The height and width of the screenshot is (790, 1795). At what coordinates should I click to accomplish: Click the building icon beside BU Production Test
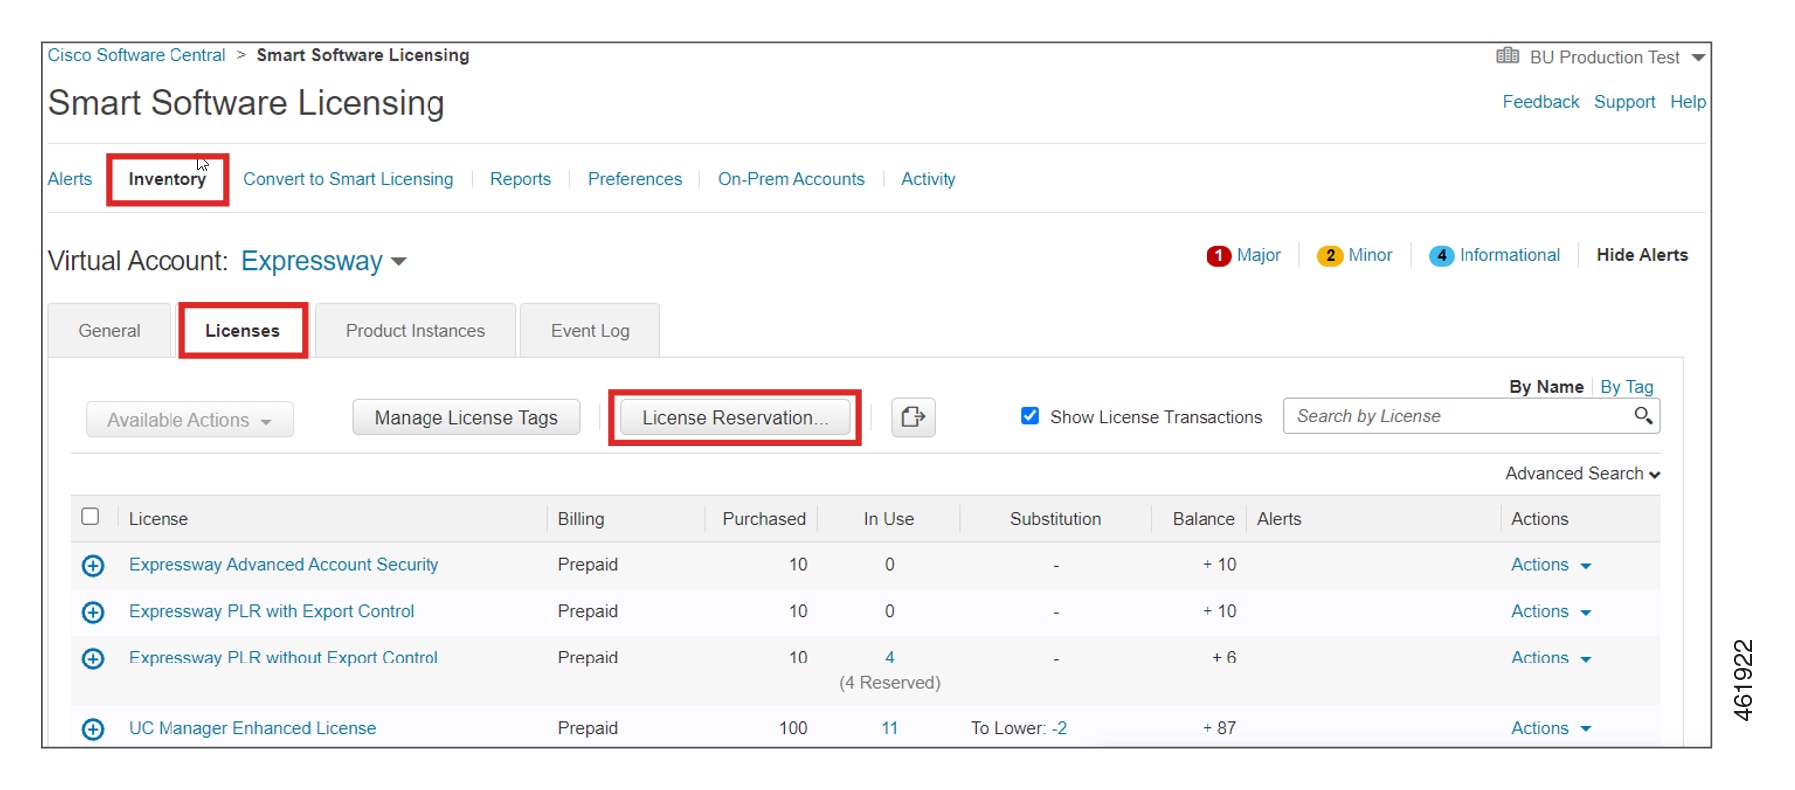pos(1507,56)
